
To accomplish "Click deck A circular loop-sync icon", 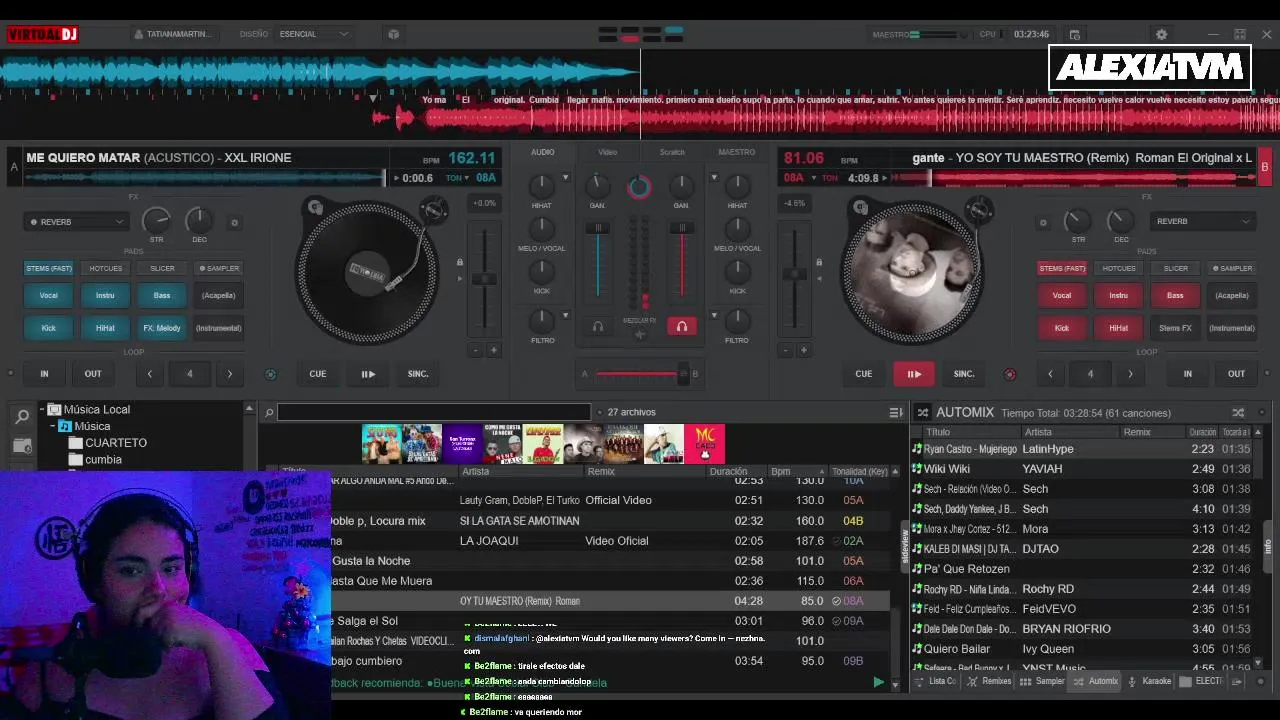I will [270, 374].
